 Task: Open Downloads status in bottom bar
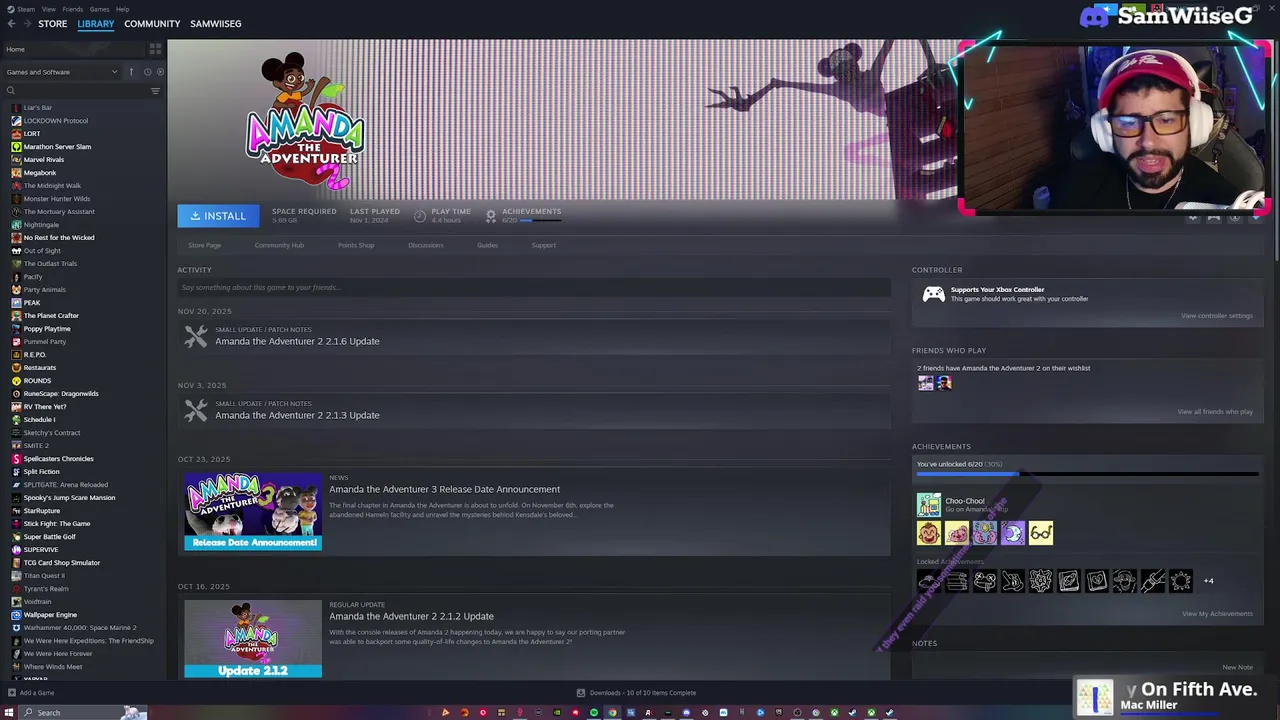(637, 693)
